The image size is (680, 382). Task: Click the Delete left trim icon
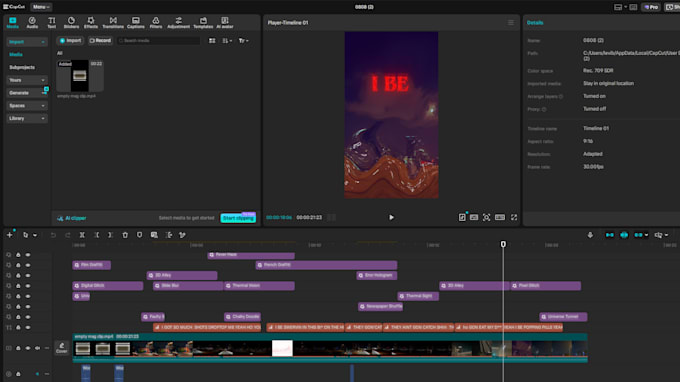coord(96,235)
